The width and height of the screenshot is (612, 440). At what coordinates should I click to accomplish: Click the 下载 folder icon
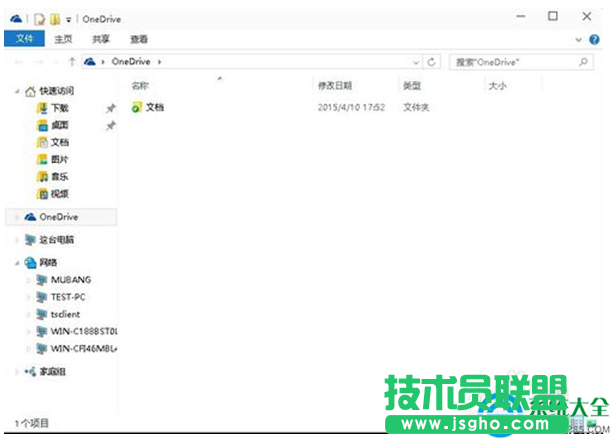(x=42, y=108)
